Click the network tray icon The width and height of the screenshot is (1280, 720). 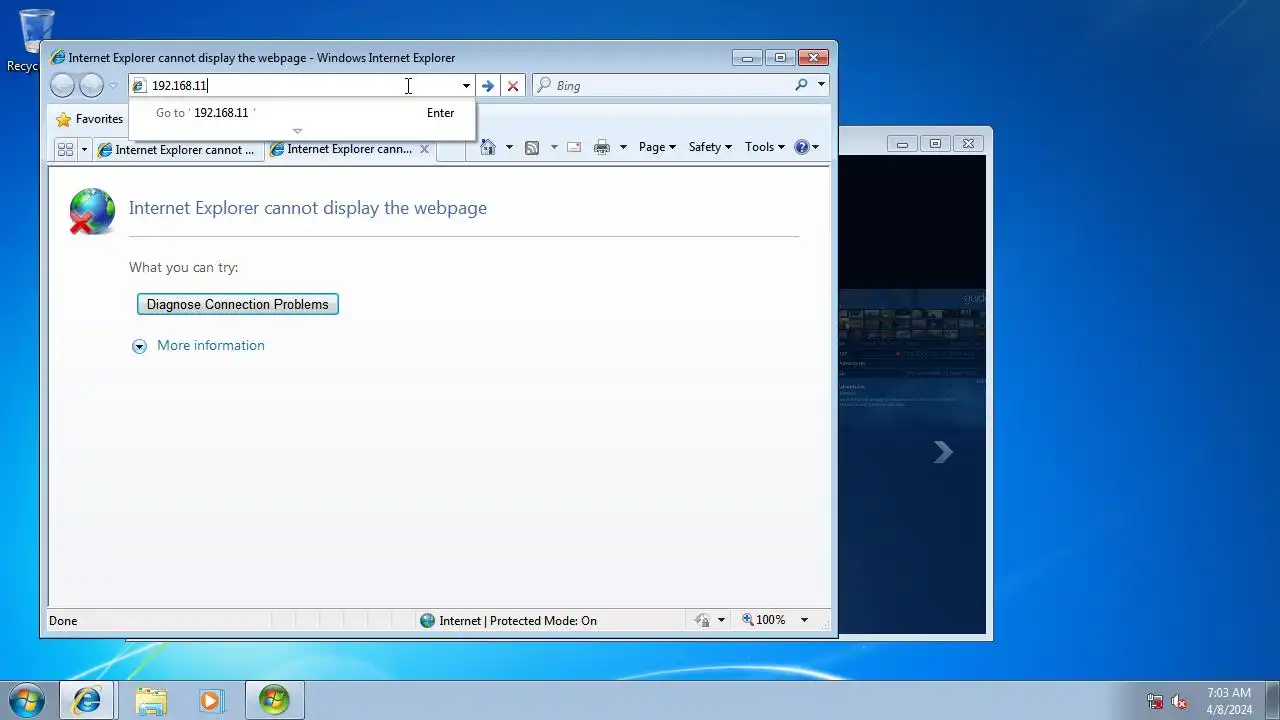click(1155, 702)
